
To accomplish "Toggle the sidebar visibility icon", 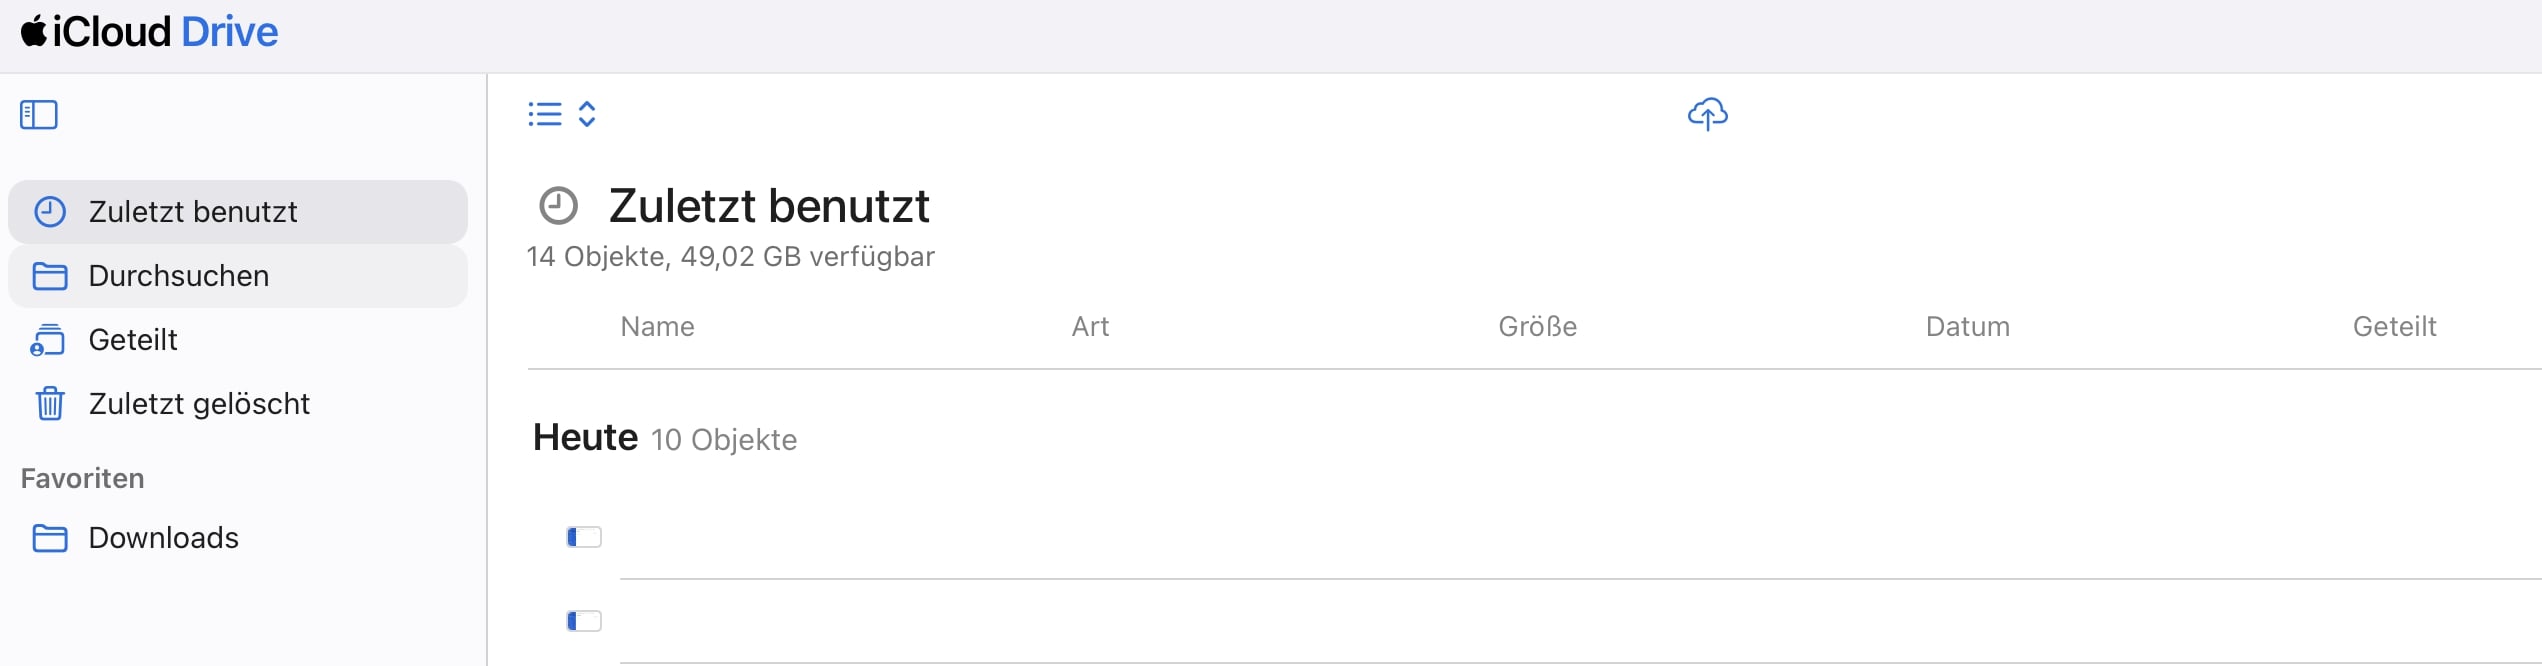I will pos(39,115).
